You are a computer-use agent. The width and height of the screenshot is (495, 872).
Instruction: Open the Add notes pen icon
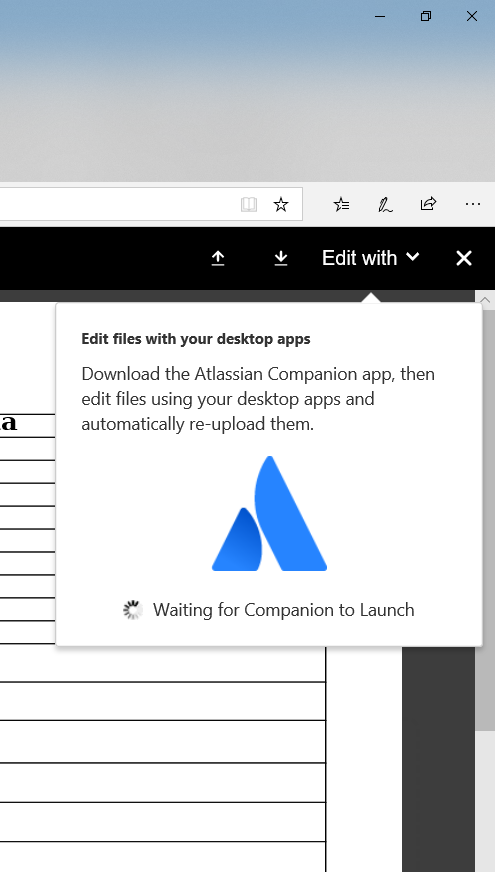[x=385, y=205]
